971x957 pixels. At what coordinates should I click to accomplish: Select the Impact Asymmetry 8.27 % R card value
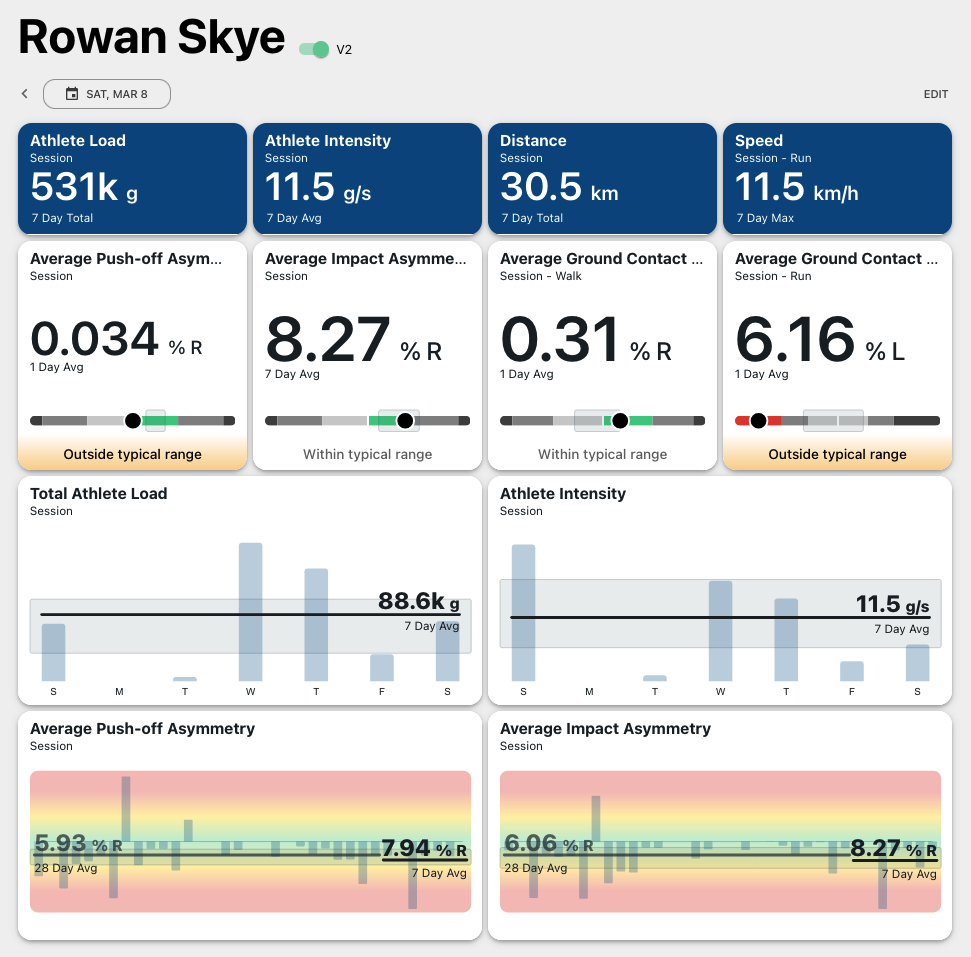click(354, 339)
